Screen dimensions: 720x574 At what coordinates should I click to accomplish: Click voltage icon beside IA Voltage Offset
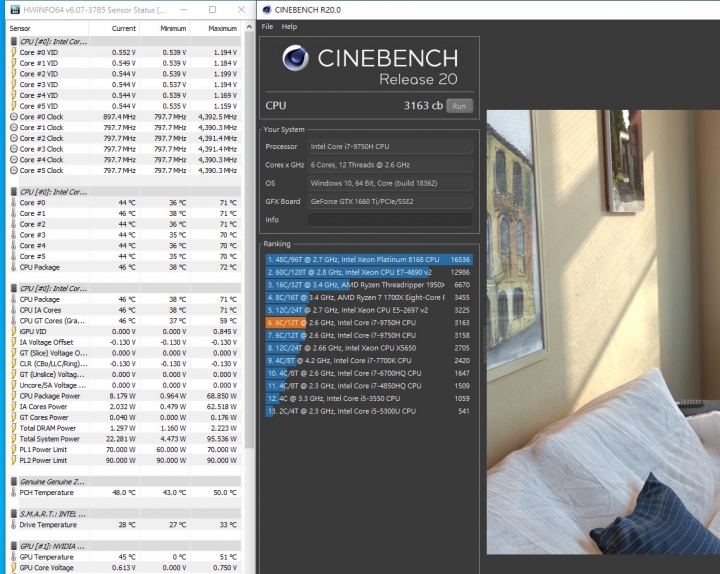(x=14, y=342)
